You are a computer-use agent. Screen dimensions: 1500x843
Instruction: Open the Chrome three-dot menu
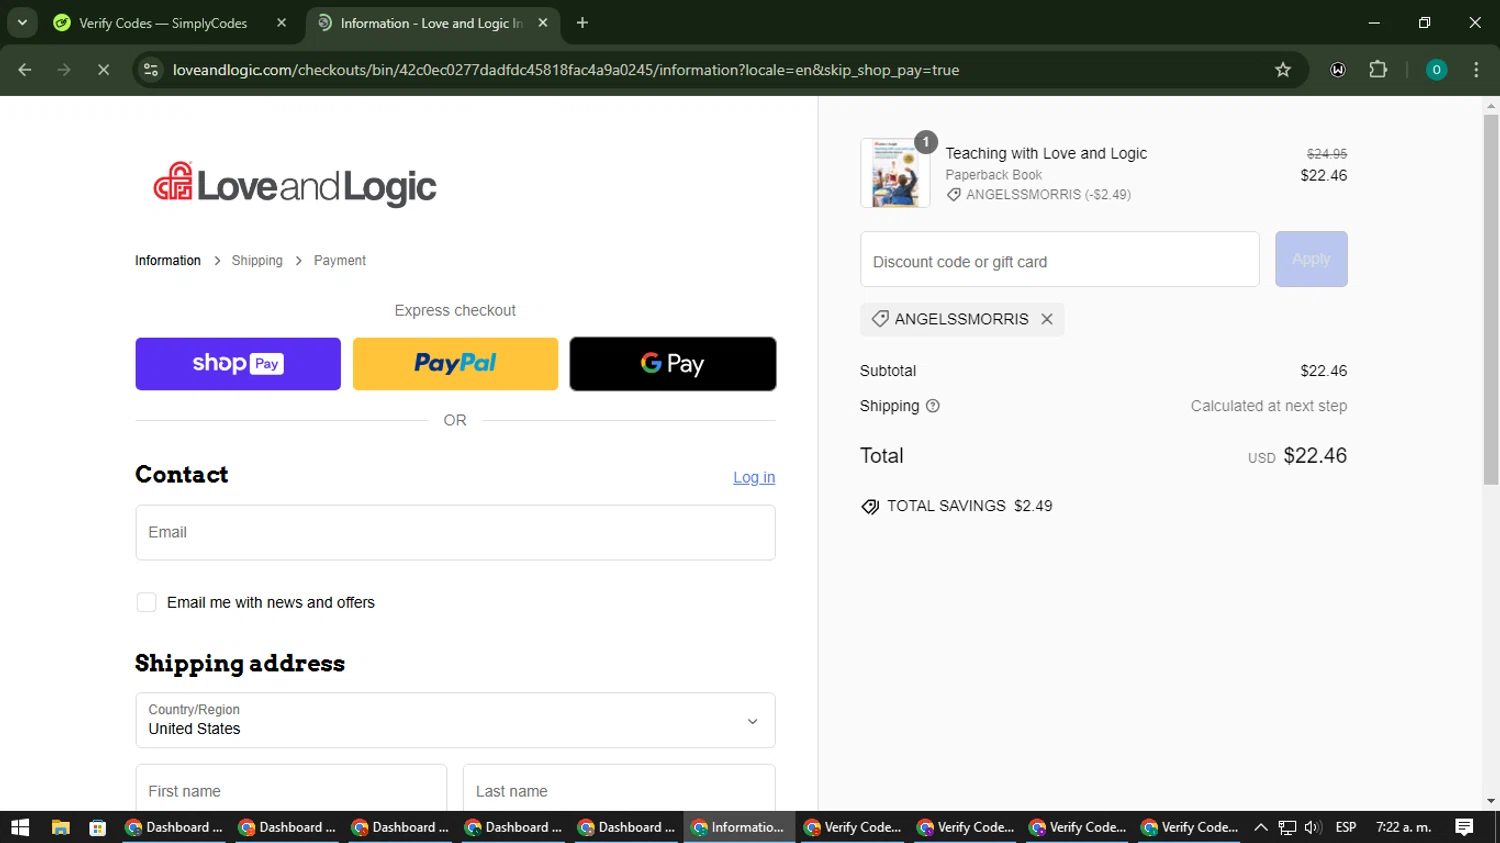pyautogui.click(x=1476, y=70)
